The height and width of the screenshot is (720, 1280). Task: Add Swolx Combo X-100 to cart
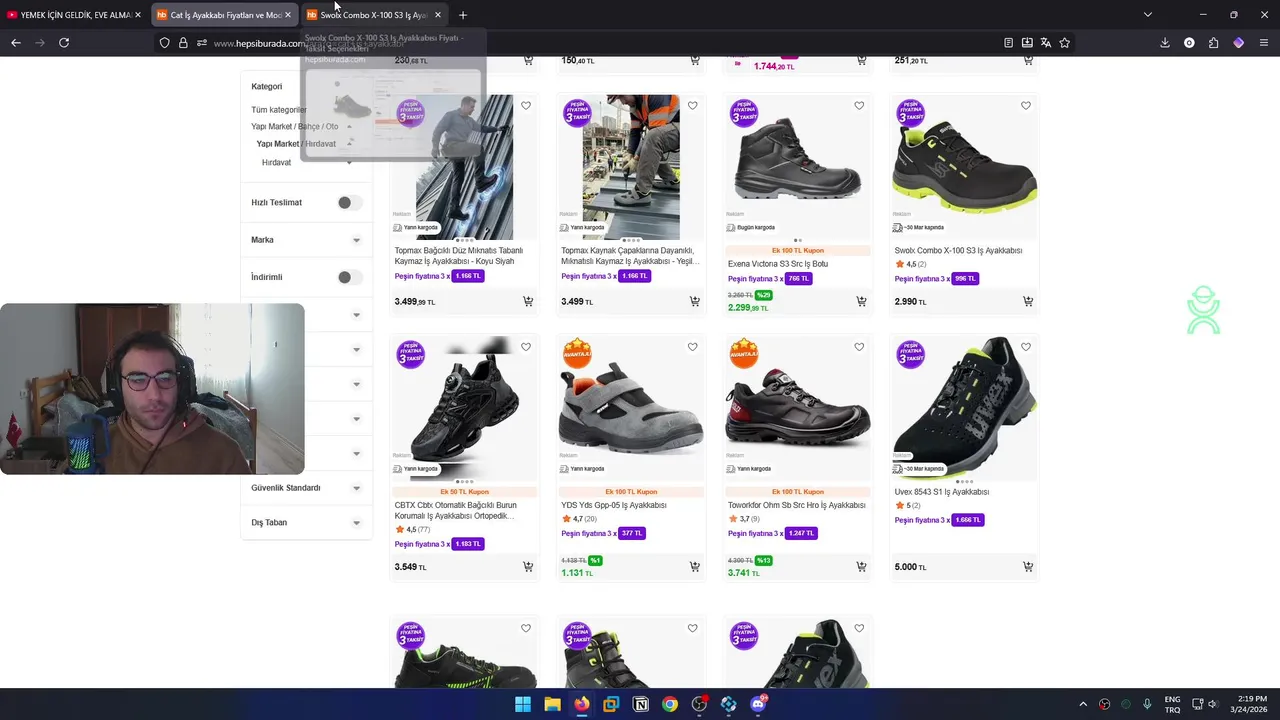point(1028,301)
